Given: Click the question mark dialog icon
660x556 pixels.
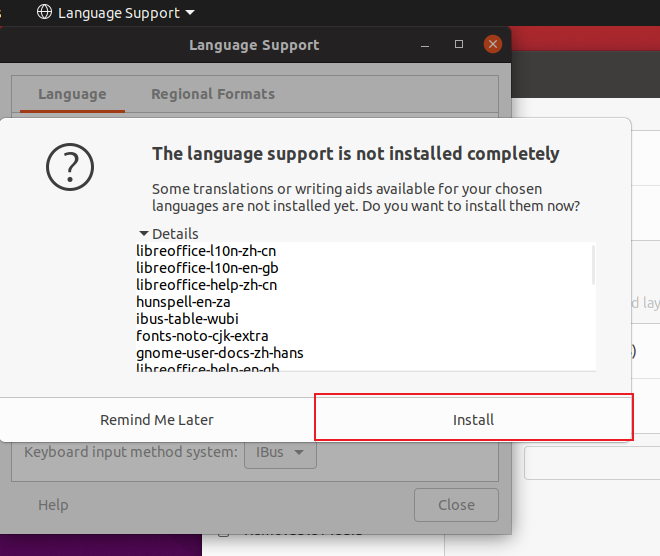Looking at the screenshot, I should 70,167.
